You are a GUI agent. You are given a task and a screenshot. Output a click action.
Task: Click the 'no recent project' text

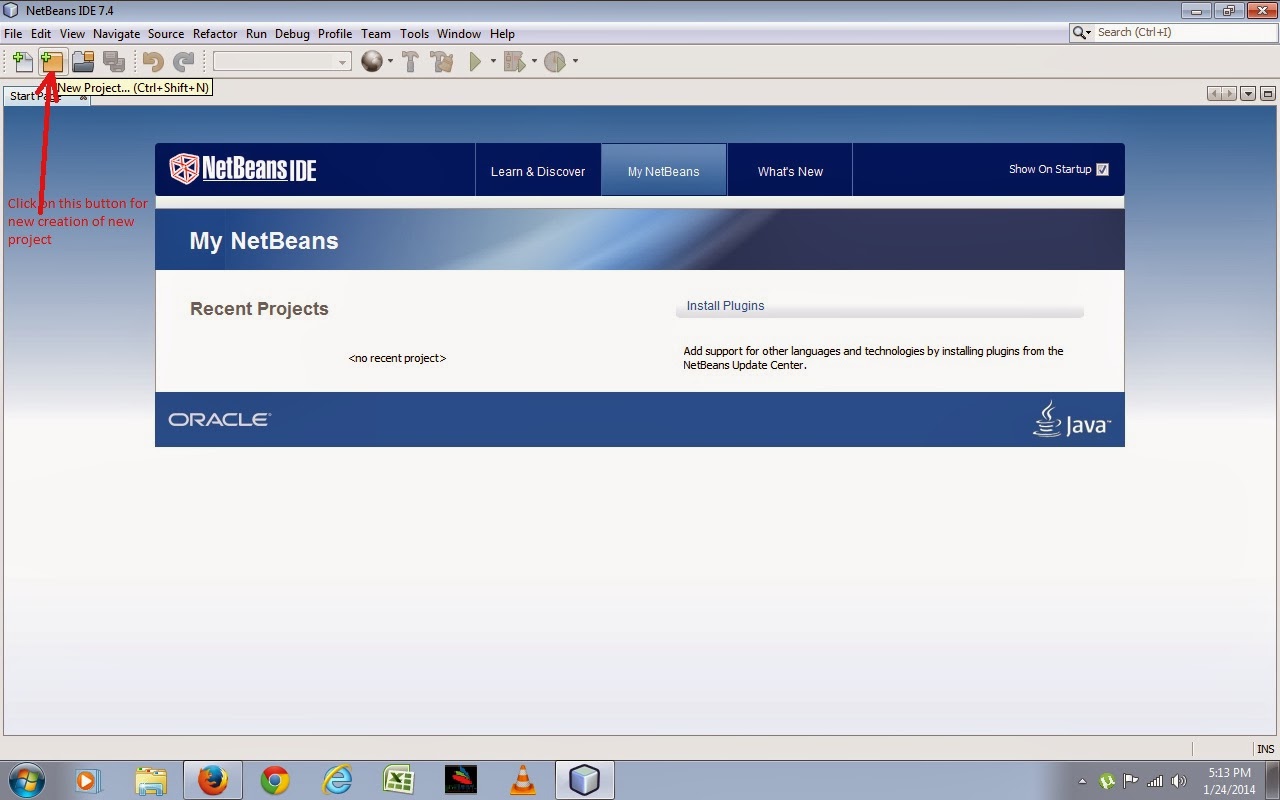pyautogui.click(x=397, y=358)
